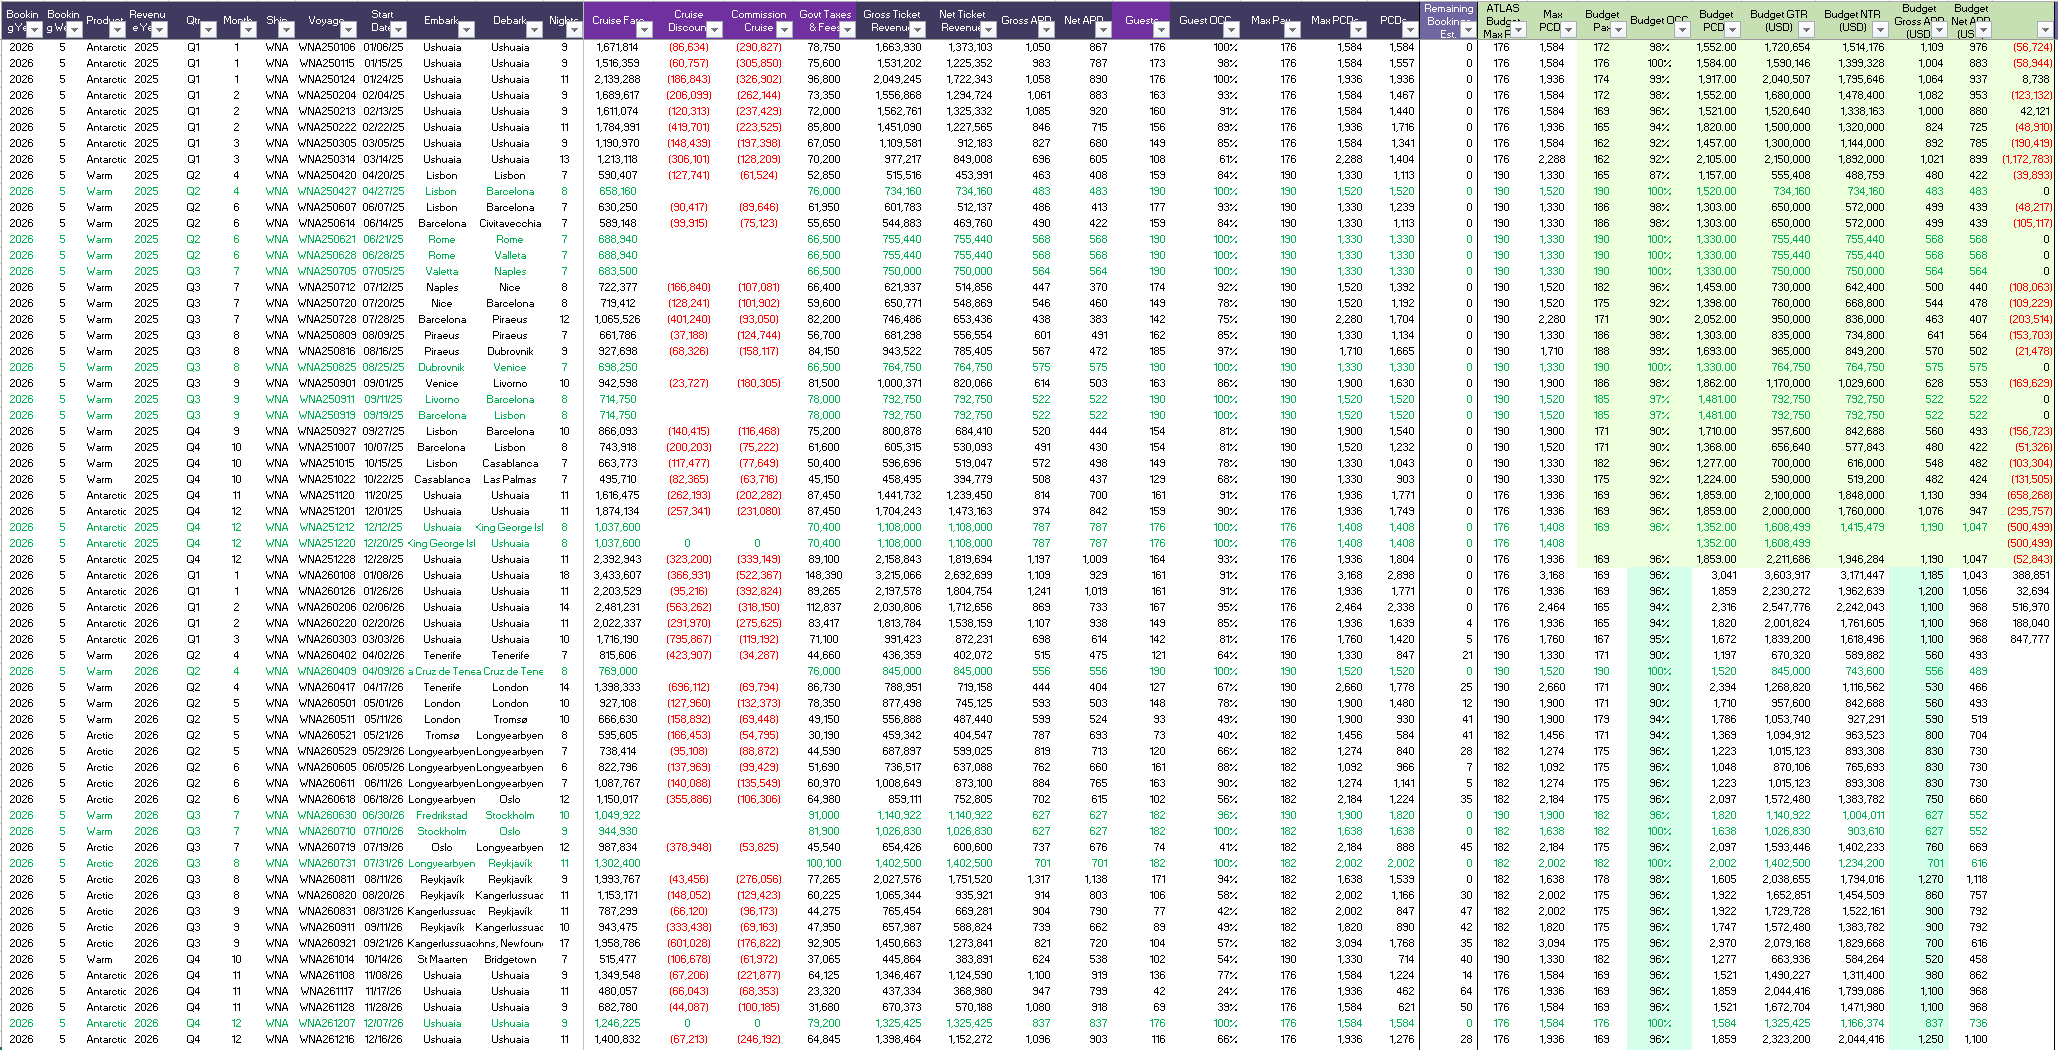2058x1050 pixels.
Task: Open the Cruise Discount filter arrow
Action: (714, 30)
